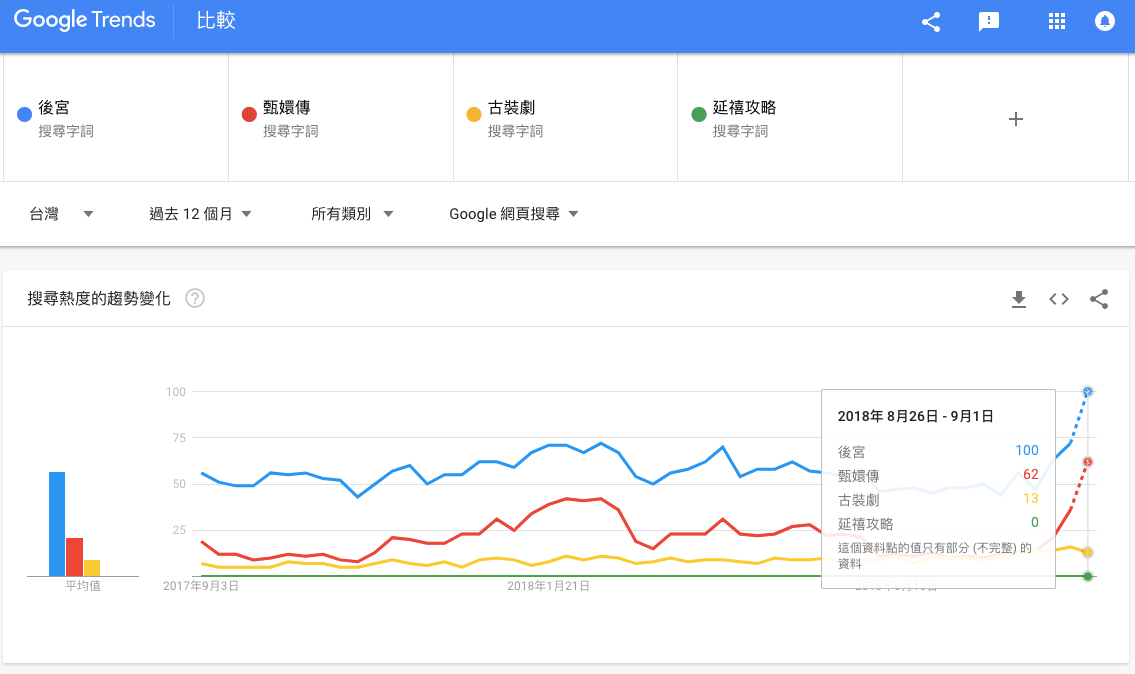The width and height of the screenshot is (1135, 674).
Task: Toggle the 古裝劇 series via its yellow dot
Action: [x=473, y=113]
